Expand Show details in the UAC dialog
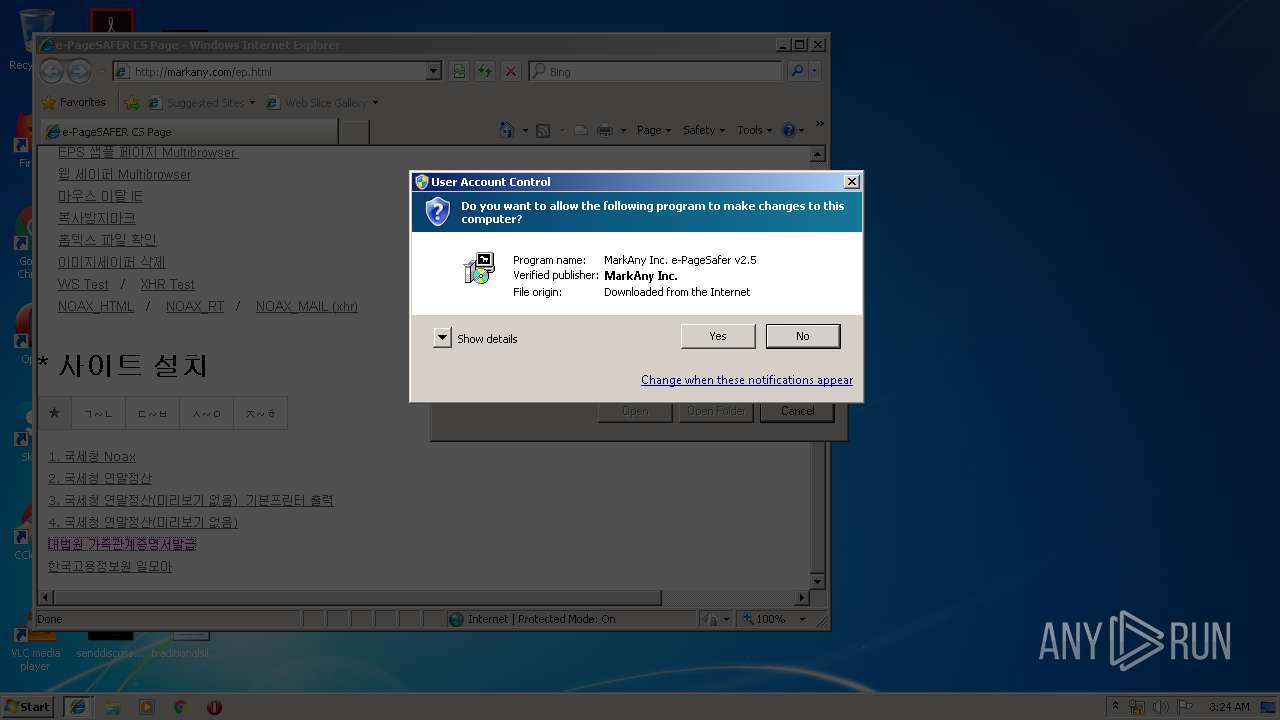The image size is (1280, 720). point(442,338)
